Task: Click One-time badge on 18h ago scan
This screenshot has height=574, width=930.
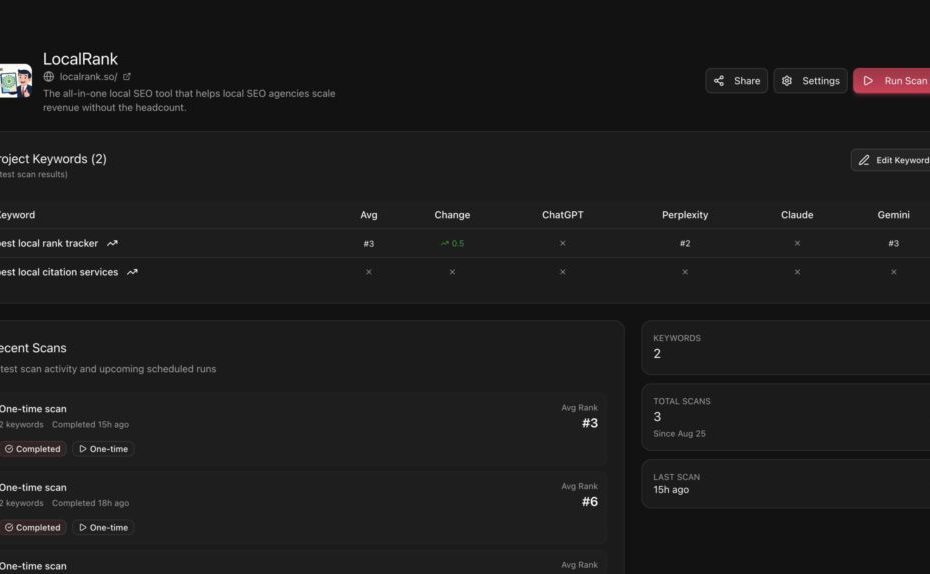Action: 103,527
